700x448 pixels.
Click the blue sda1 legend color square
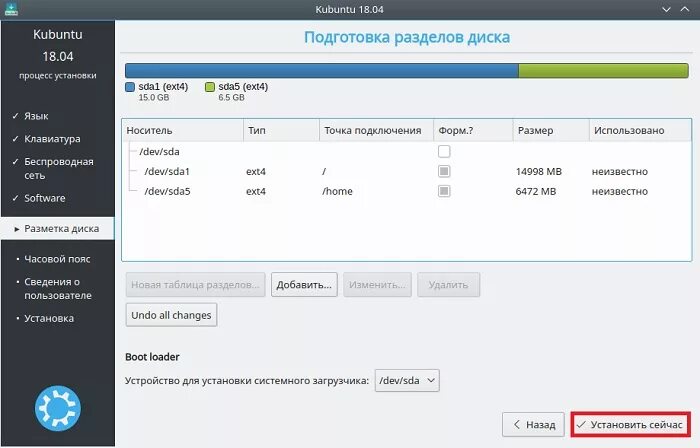(x=130, y=87)
